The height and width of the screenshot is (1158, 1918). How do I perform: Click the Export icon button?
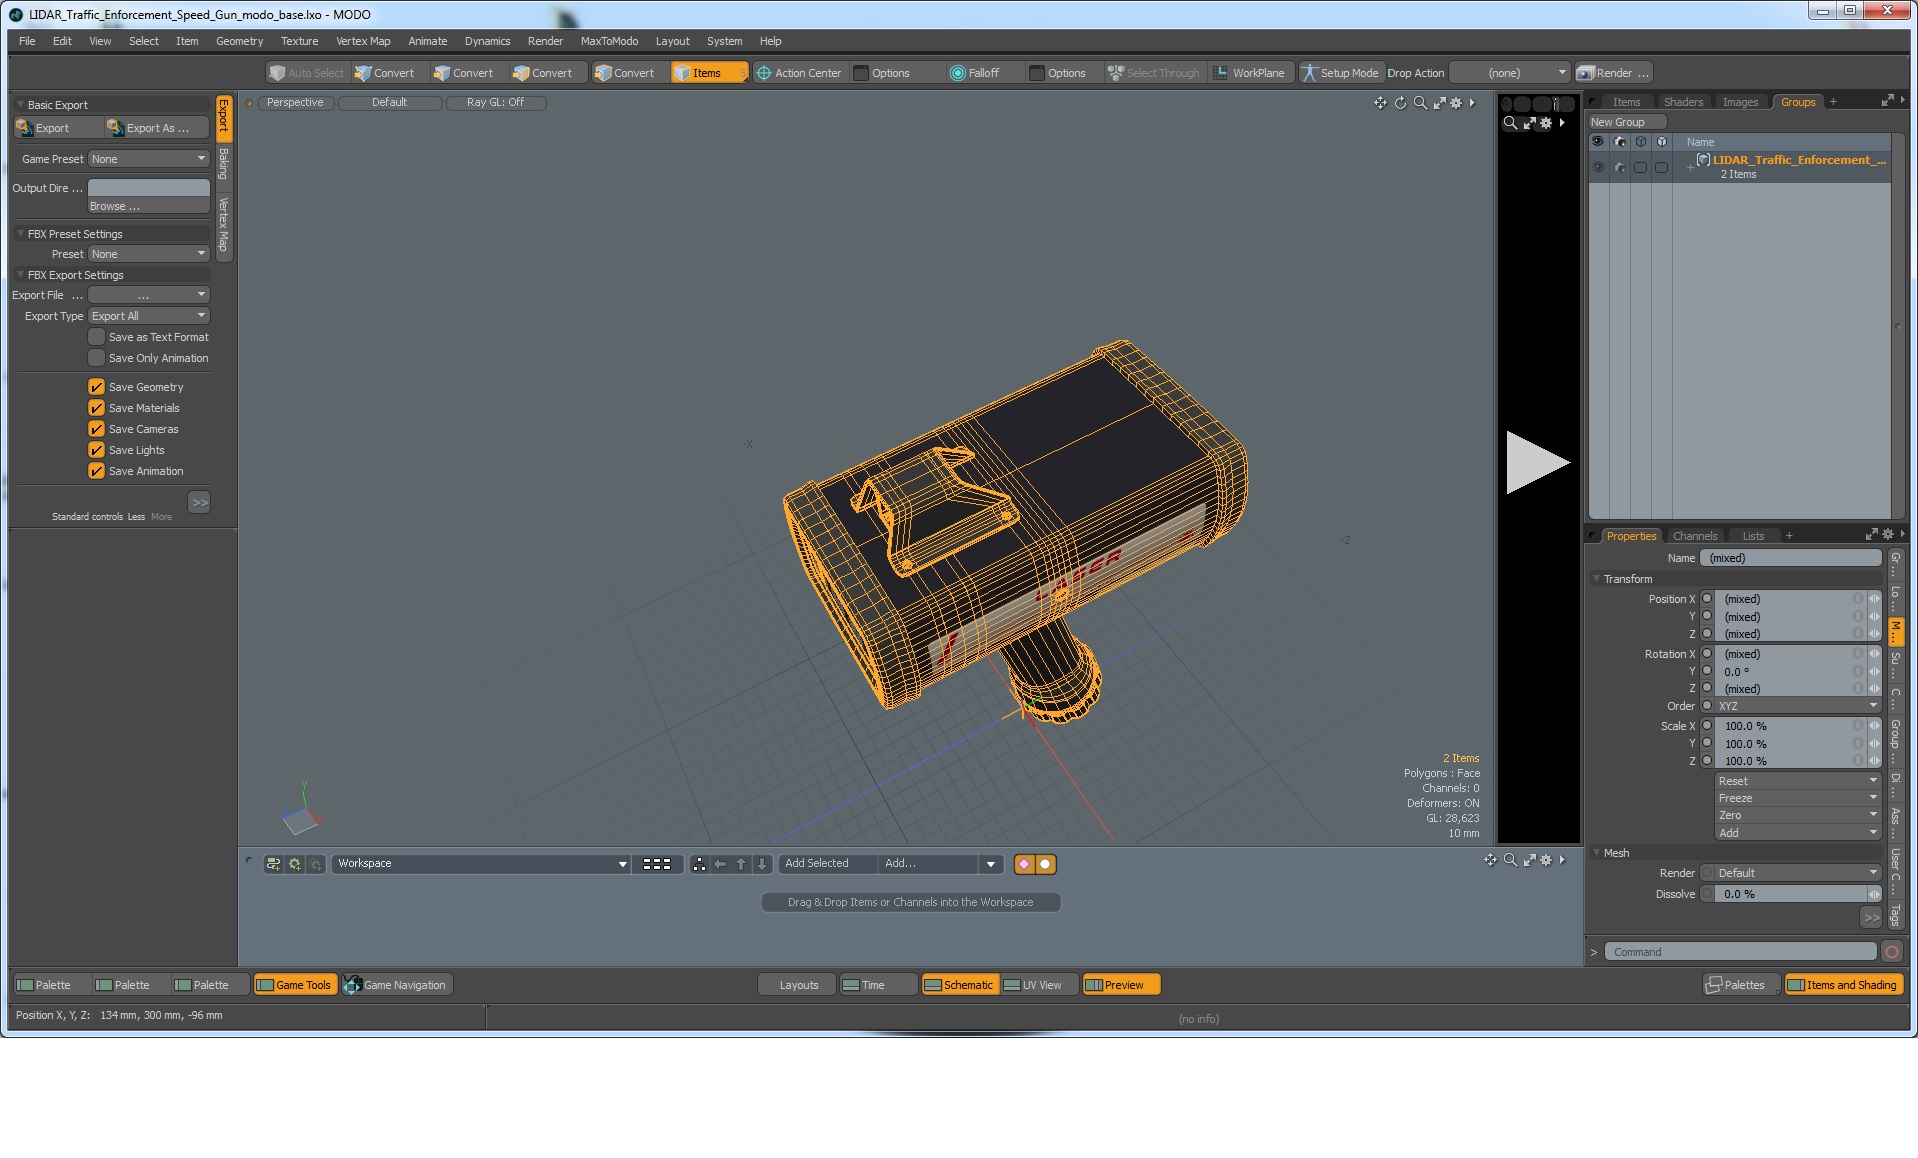pyautogui.click(x=58, y=128)
